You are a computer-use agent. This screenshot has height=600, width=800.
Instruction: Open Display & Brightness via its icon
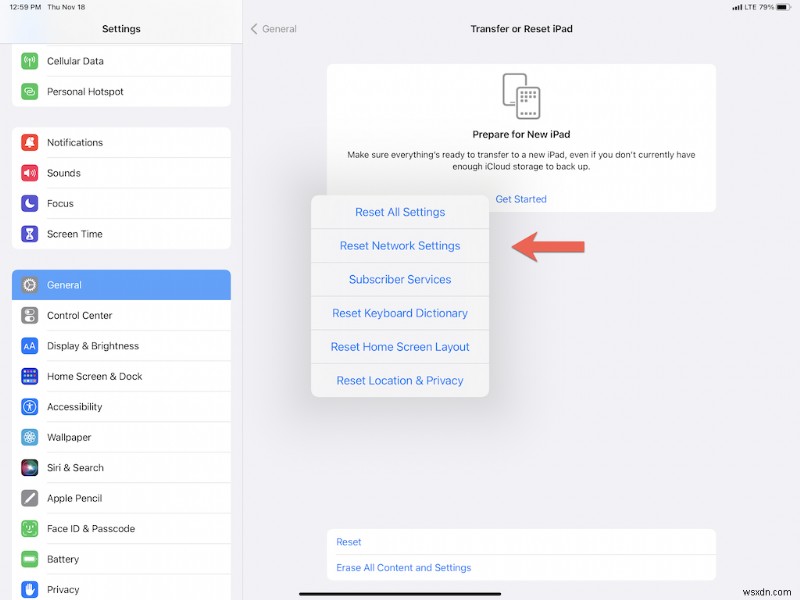pos(31,345)
